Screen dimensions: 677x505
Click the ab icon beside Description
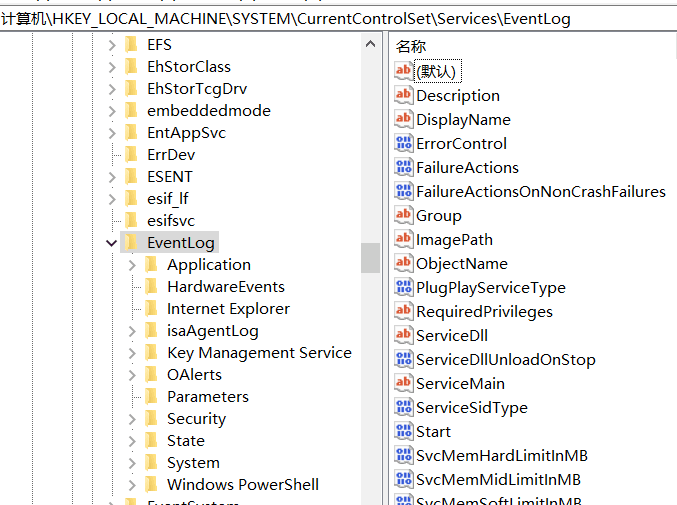tap(403, 95)
